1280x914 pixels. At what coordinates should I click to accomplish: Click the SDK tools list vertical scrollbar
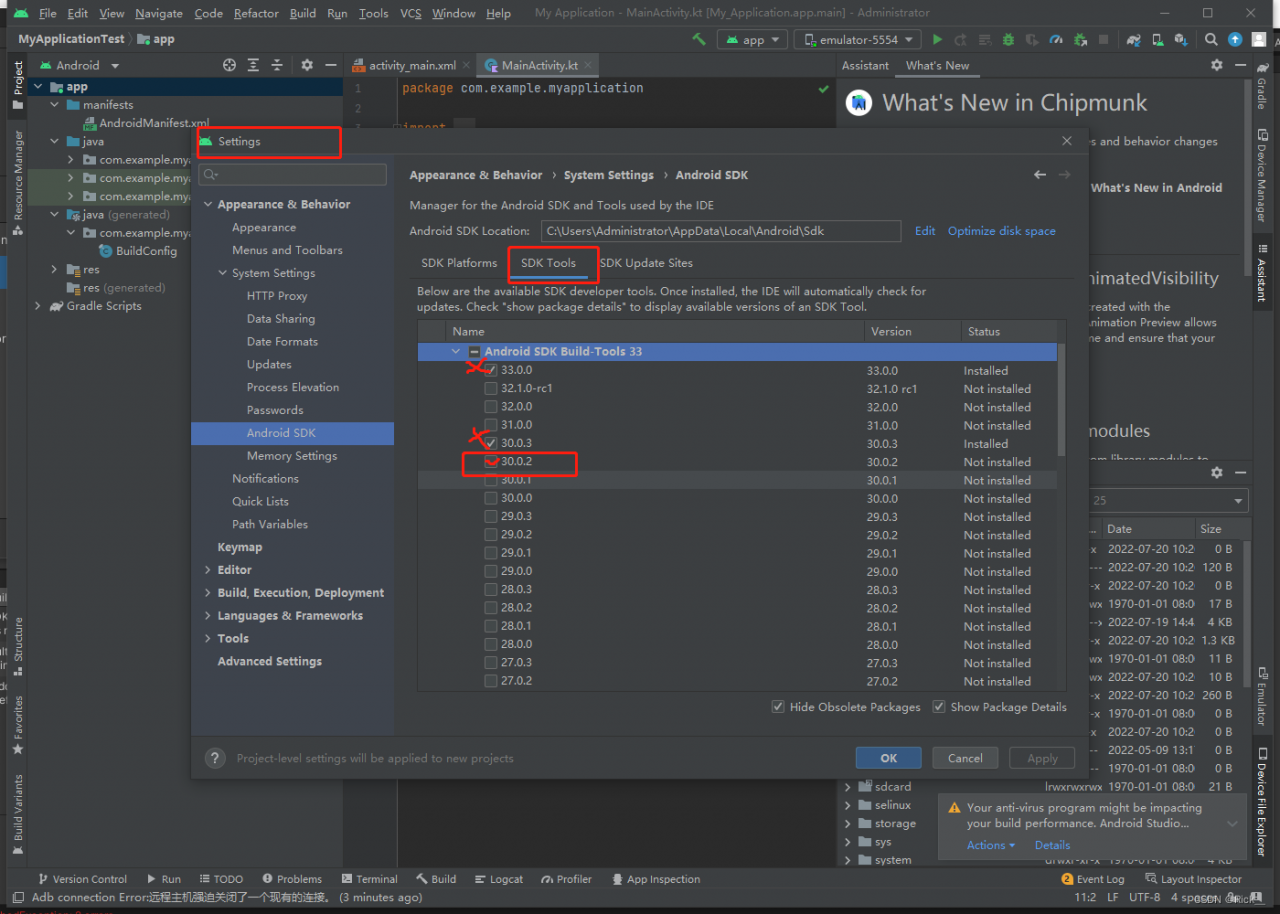1062,400
